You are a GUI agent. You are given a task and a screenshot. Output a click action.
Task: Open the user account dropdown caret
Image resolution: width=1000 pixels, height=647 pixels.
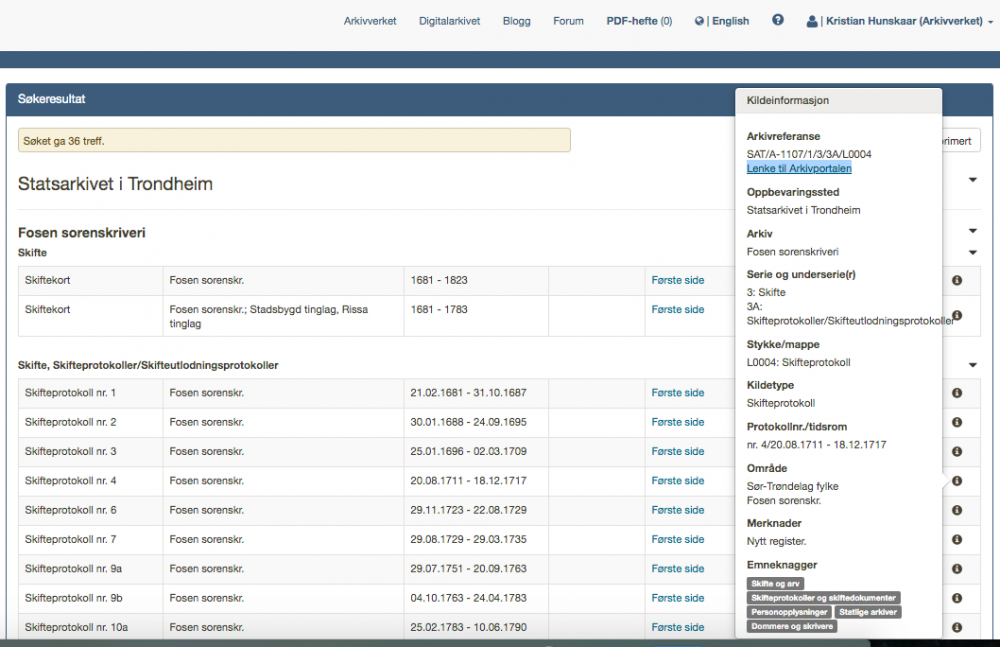pos(990,22)
